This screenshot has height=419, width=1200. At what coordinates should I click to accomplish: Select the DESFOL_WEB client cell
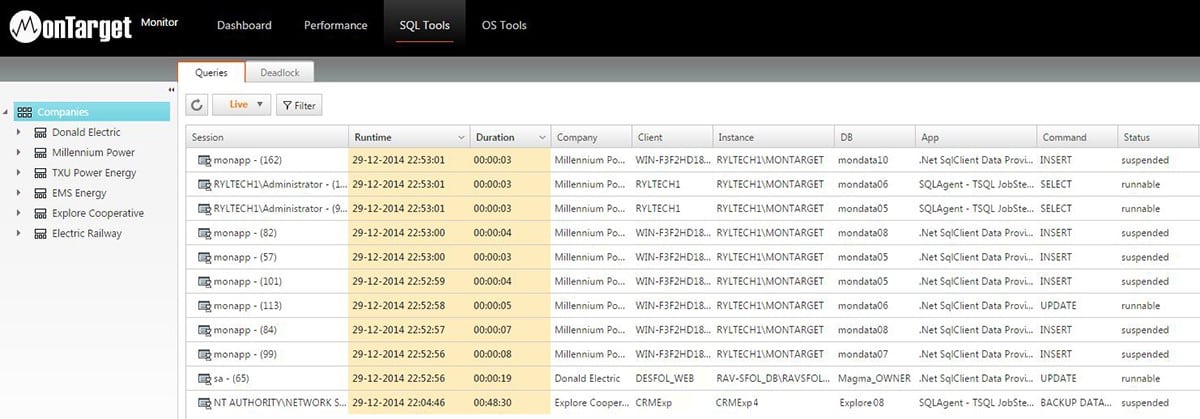click(x=670, y=378)
